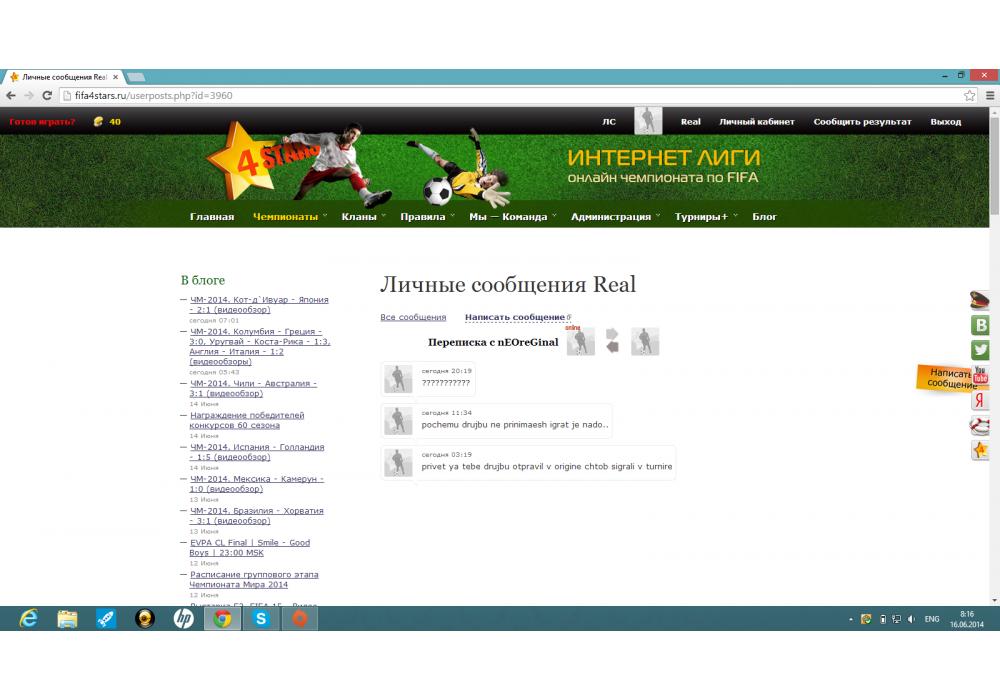Open the Блог menu item
1000x700 pixels.
pyautogui.click(x=764, y=217)
